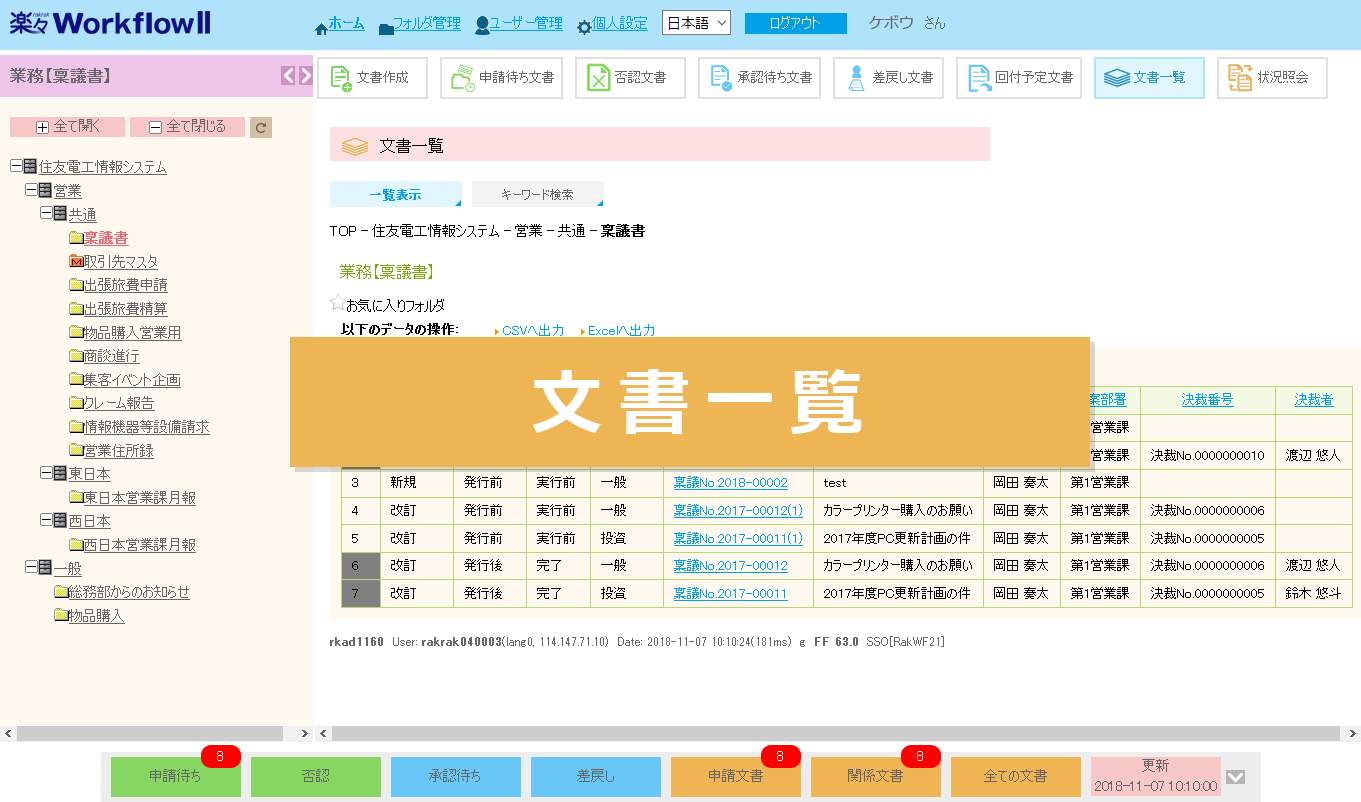Click the bottom 否認 status button
This screenshot has width=1361, height=802.
coord(316,777)
